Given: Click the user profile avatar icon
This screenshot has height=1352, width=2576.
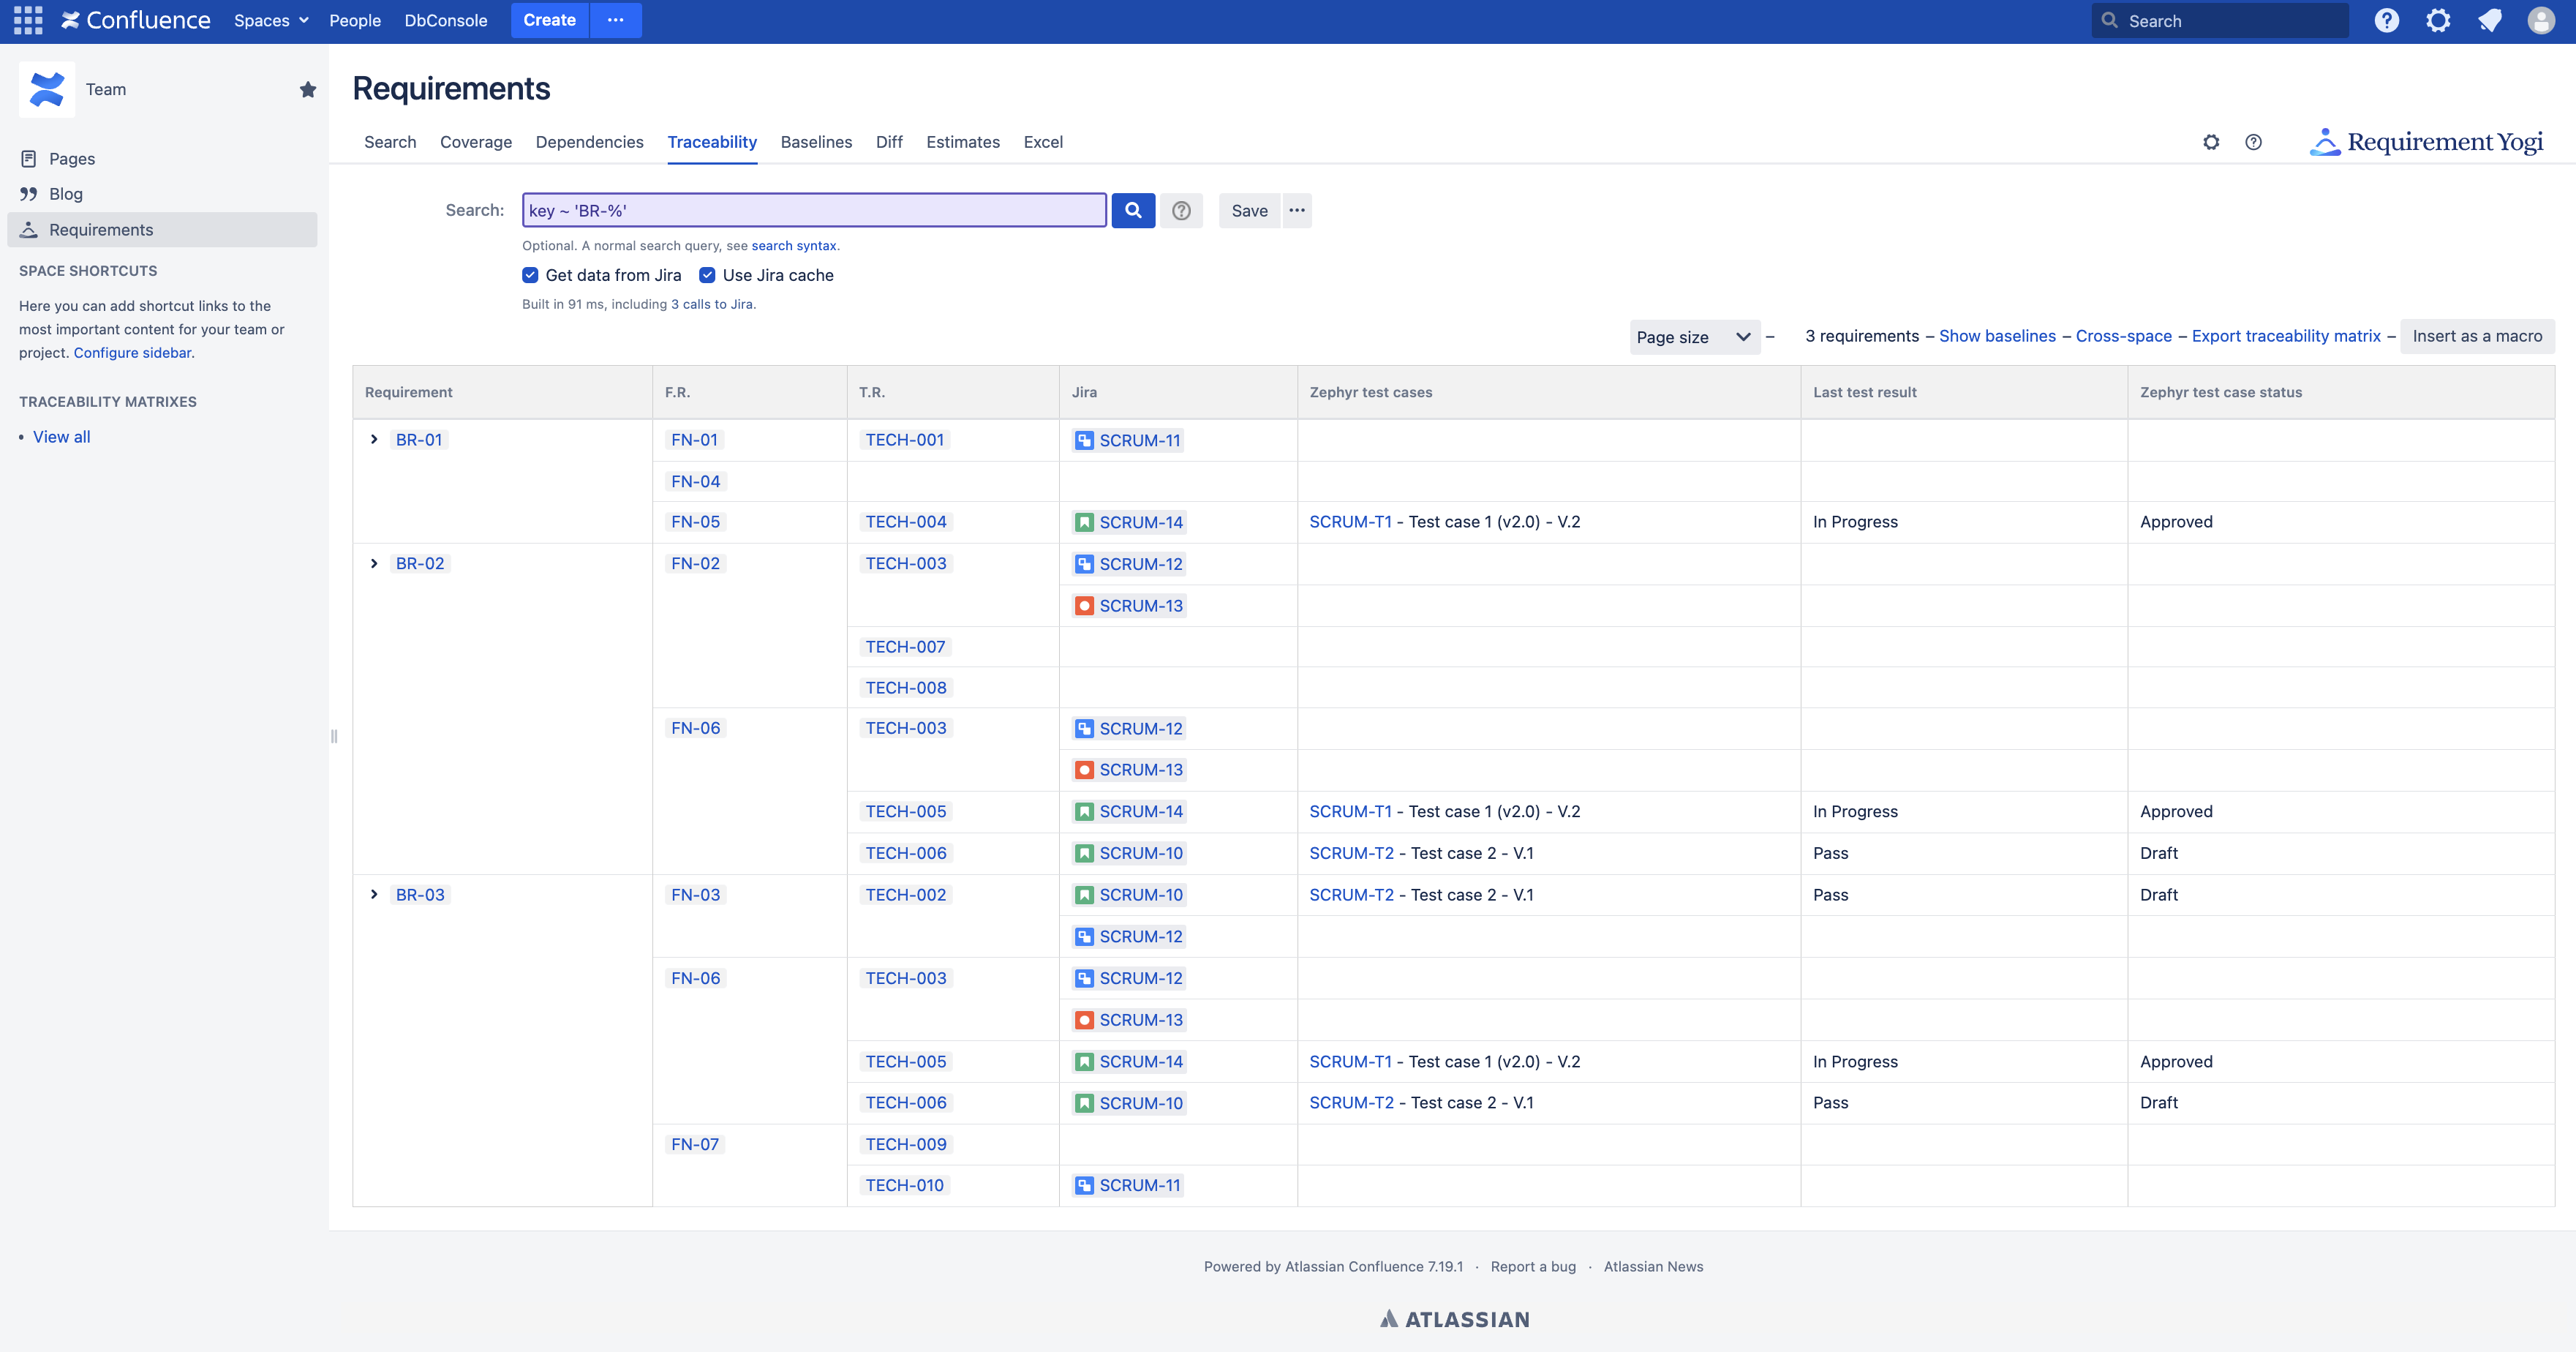Looking at the screenshot, I should point(2542,20).
